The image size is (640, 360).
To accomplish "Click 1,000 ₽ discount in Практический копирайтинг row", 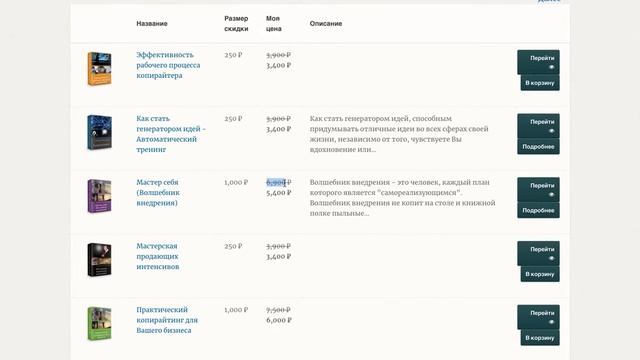I will point(236,309).
